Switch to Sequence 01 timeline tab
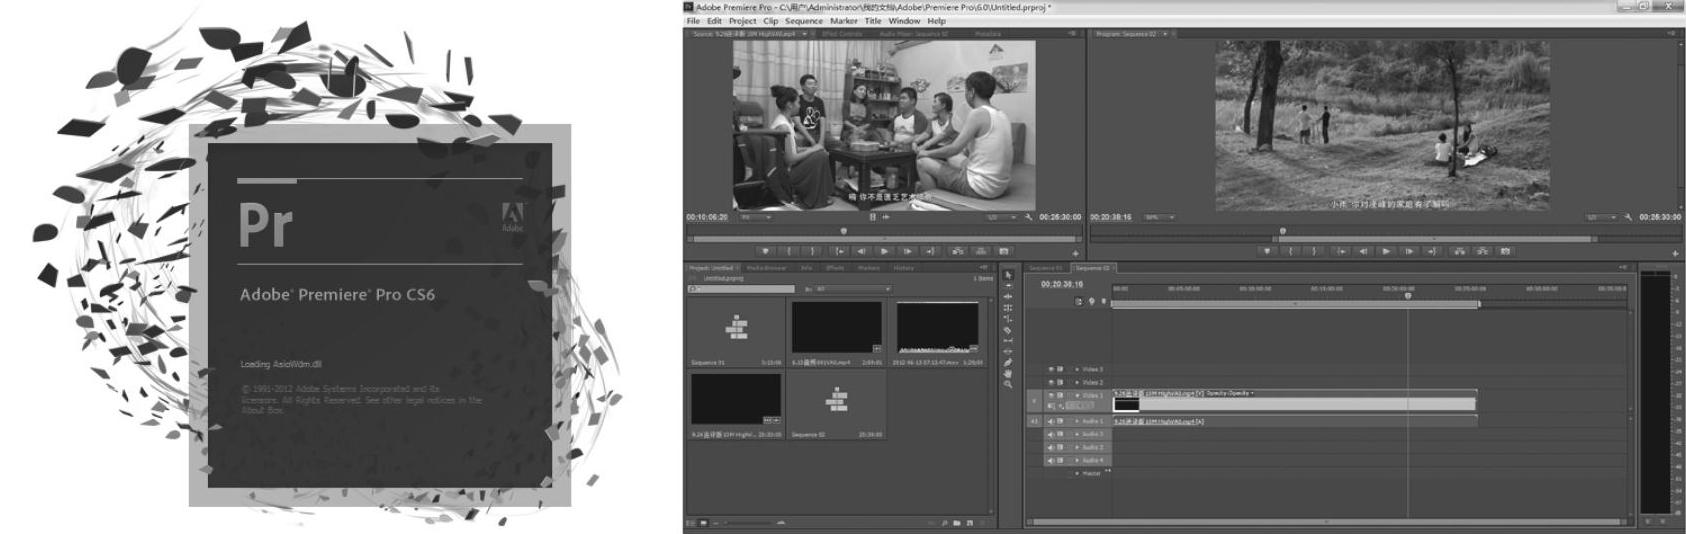The image size is (1686, 534). coord(1045,268)
